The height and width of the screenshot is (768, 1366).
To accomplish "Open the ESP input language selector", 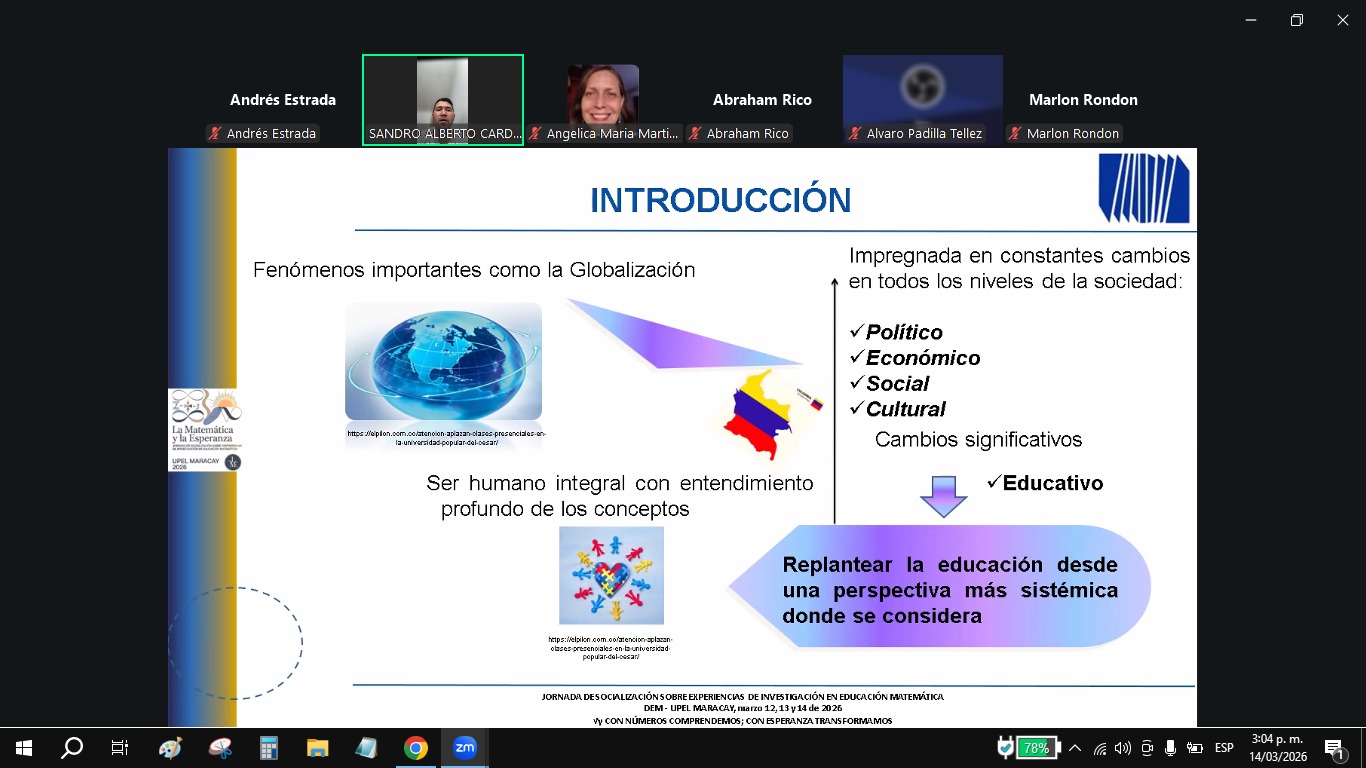I will tap(1224, 748).
